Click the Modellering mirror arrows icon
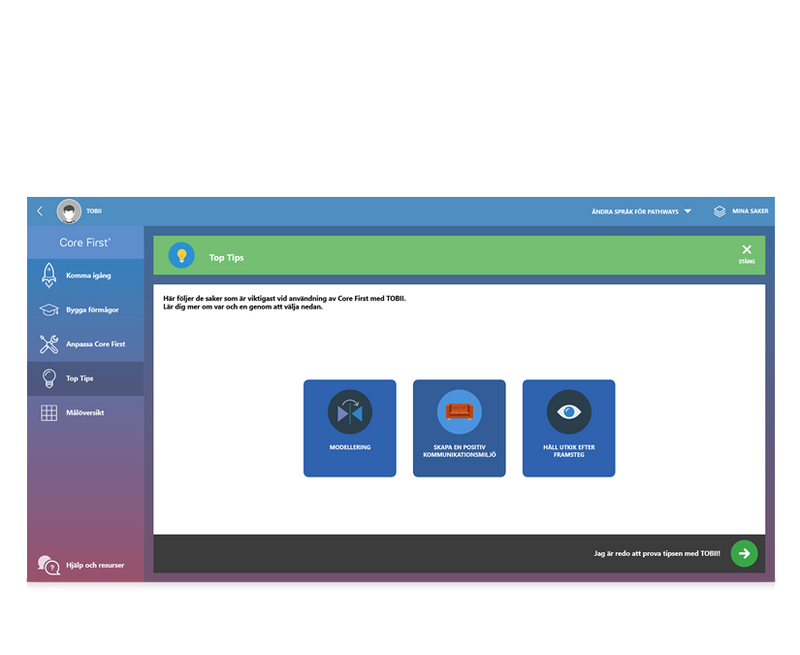The width and height of the screenshot is (800, 655). point(350,412)
